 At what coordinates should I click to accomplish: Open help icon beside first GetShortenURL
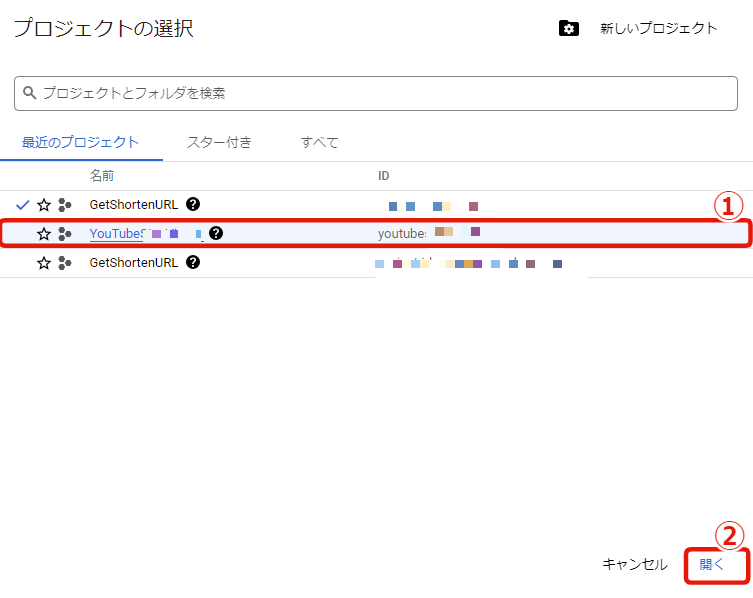(x=193, y=204)
